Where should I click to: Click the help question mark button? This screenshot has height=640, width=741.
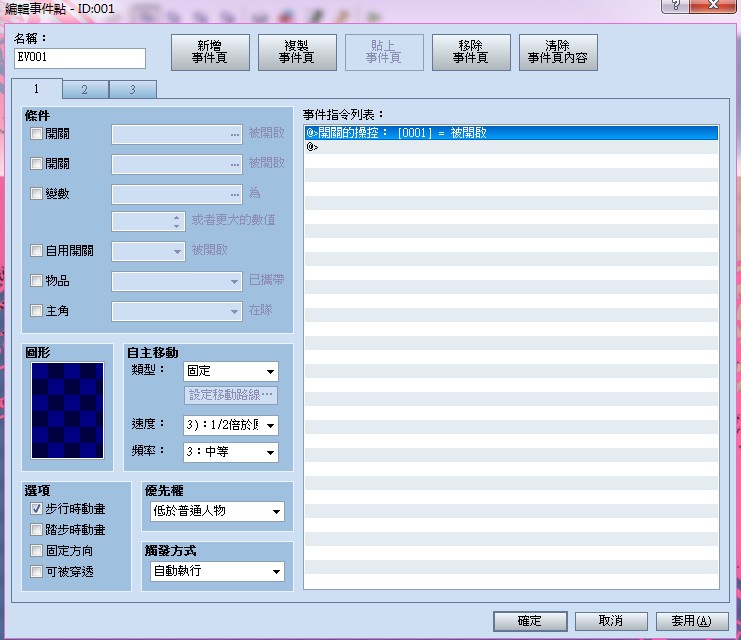point(675,6)
